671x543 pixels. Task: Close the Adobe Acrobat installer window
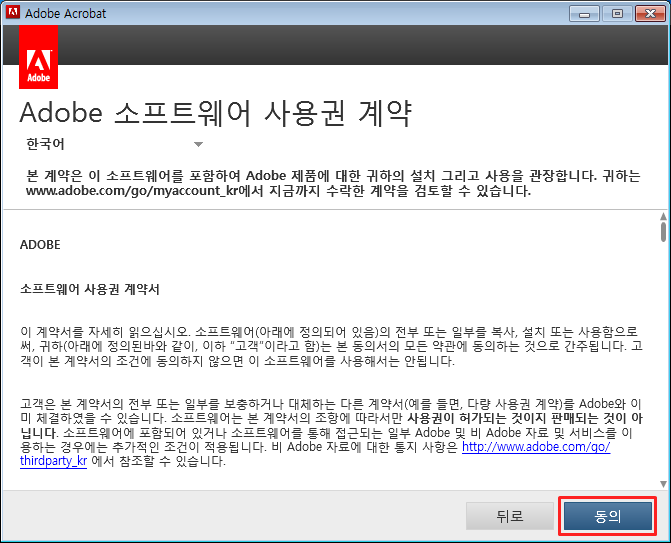click(650, 14)
